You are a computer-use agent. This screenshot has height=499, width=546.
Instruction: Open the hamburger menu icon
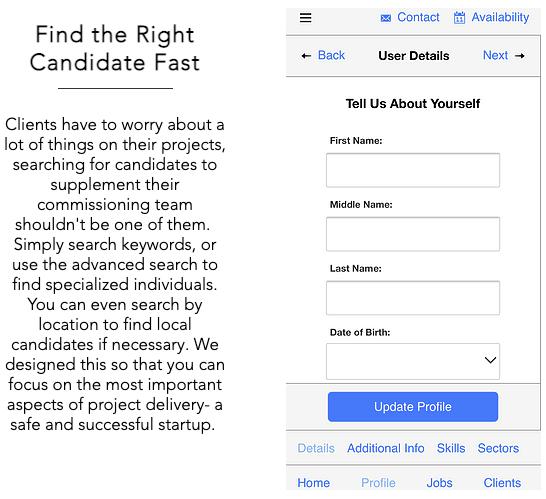click(305, 17)
